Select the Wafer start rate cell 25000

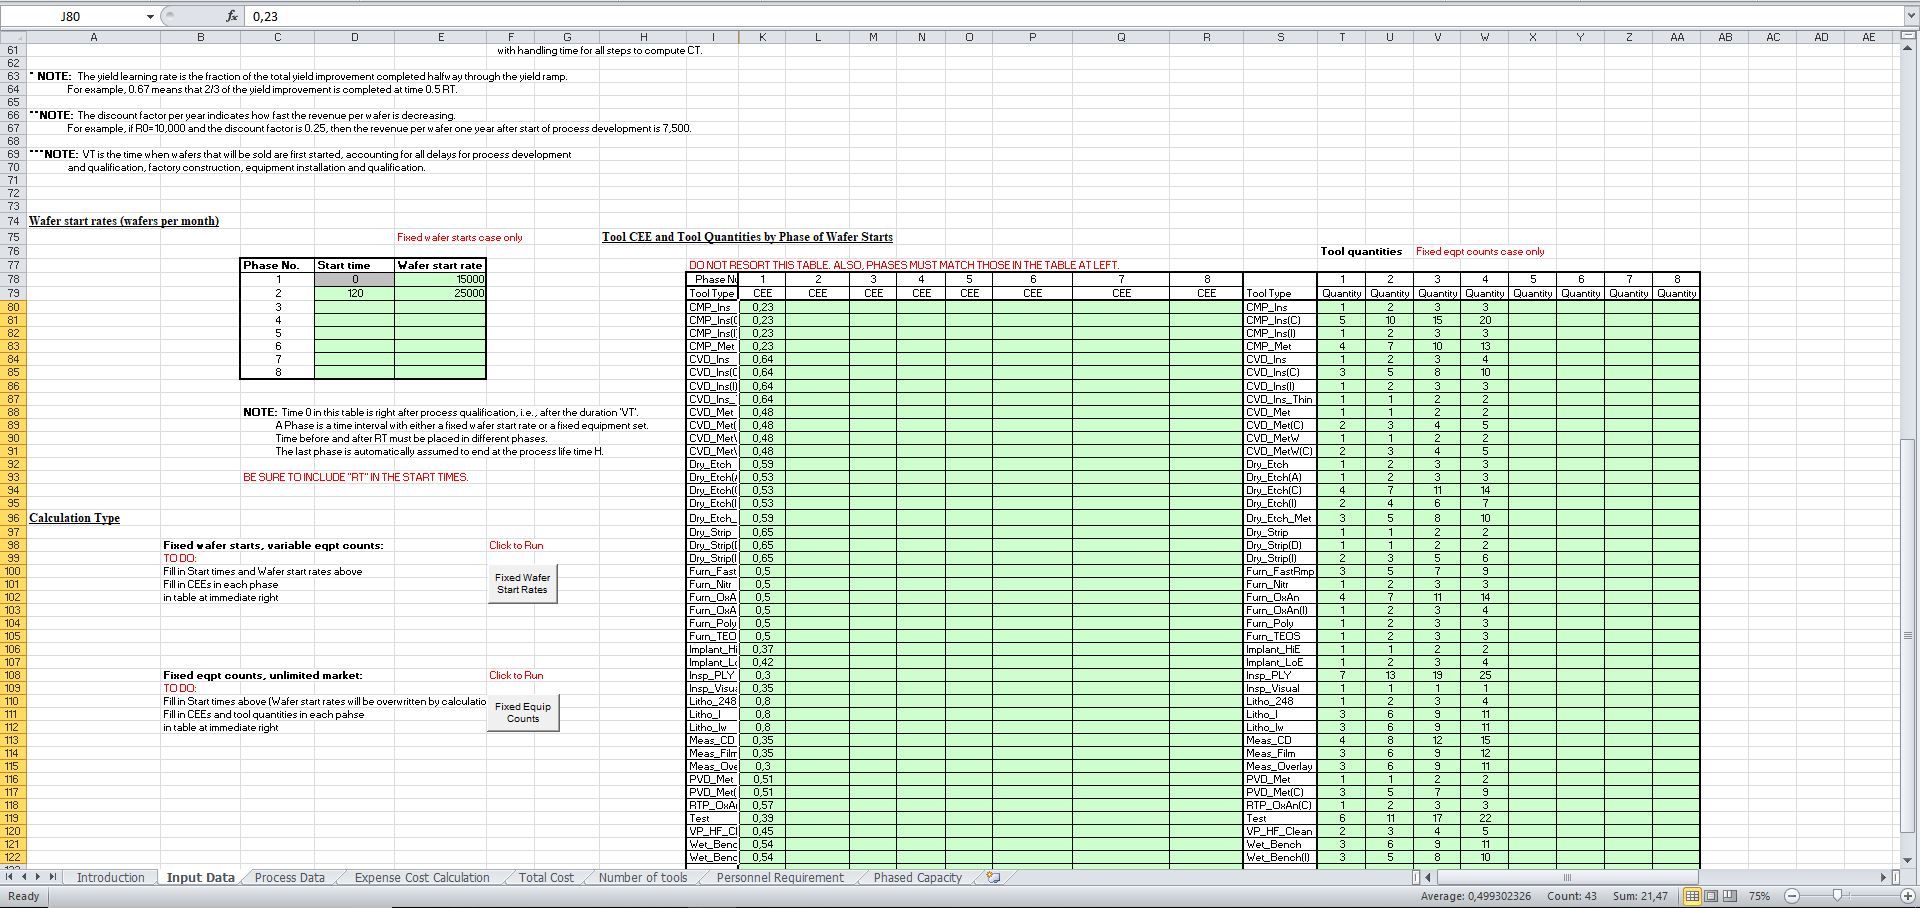point(441,293)
